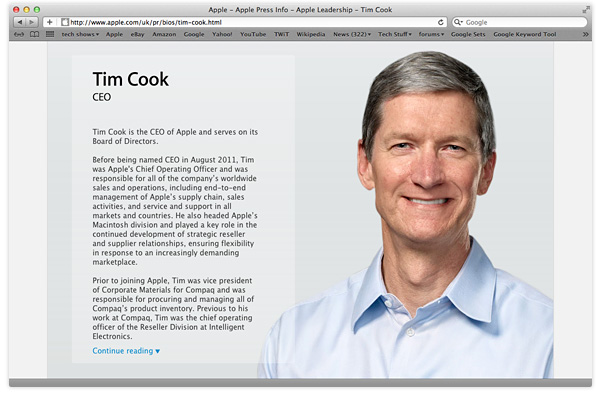Expand the forums bookmarks folder
Viewport: 596px width, 396px height.
431,34
